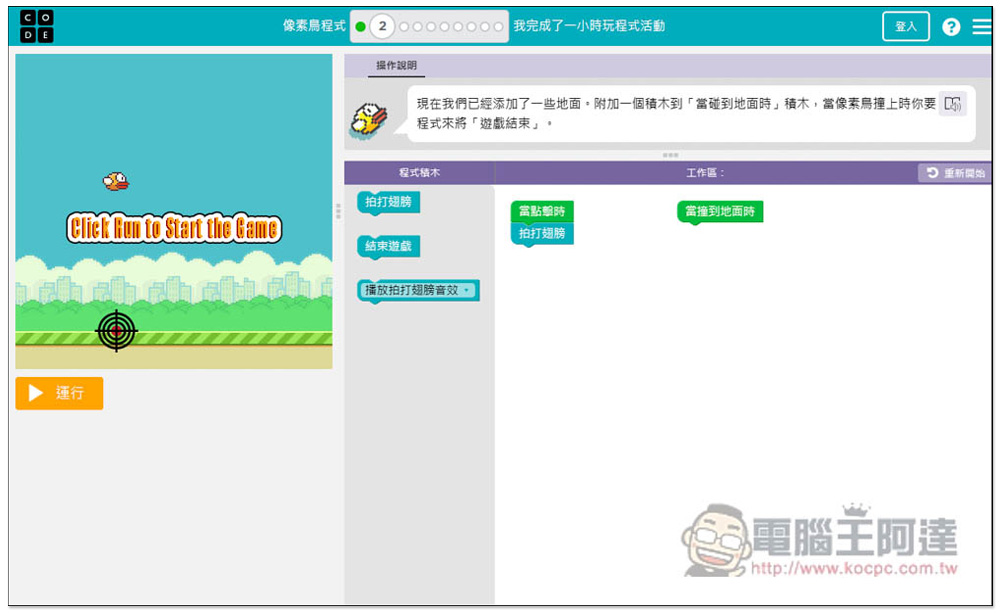Click the 我完成了一小時玩程式活動 link

coord(589,26)
